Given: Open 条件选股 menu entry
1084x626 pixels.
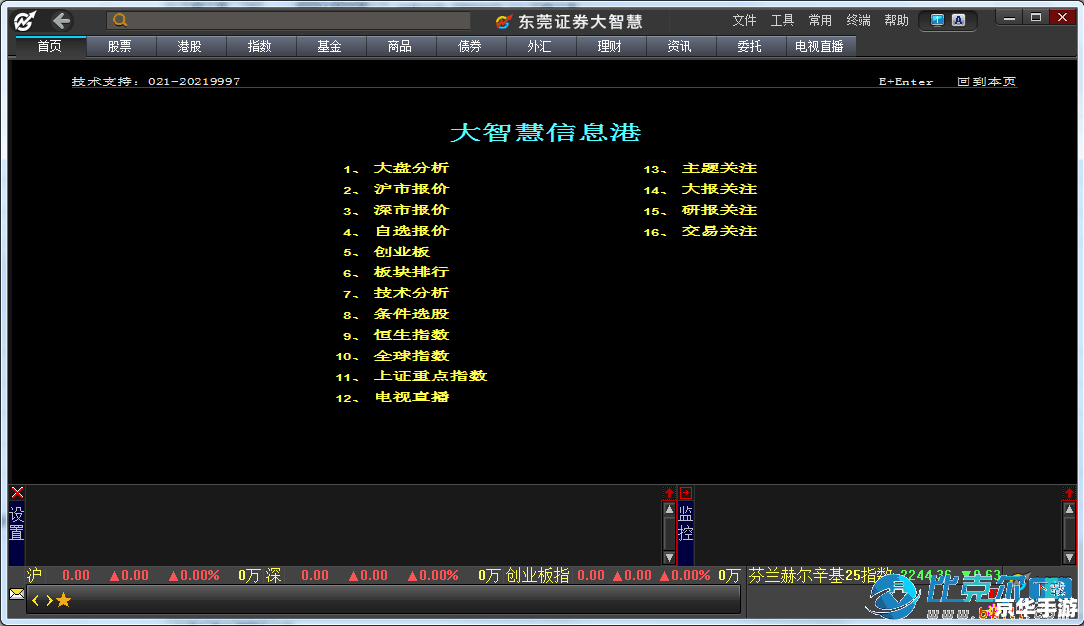Looking at the screenshot, I should tap(411, 314).
